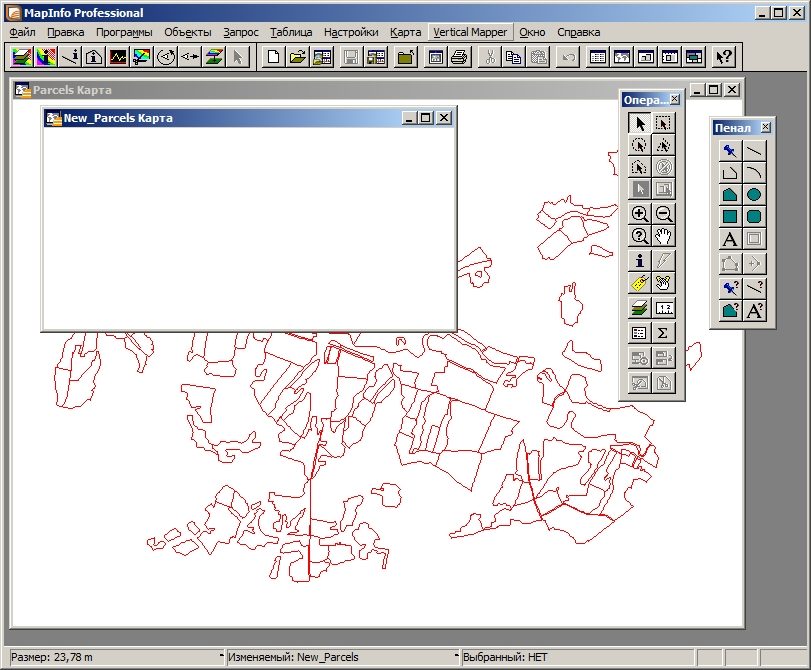Choose the Text tool A in Пенал

(729, 239)
